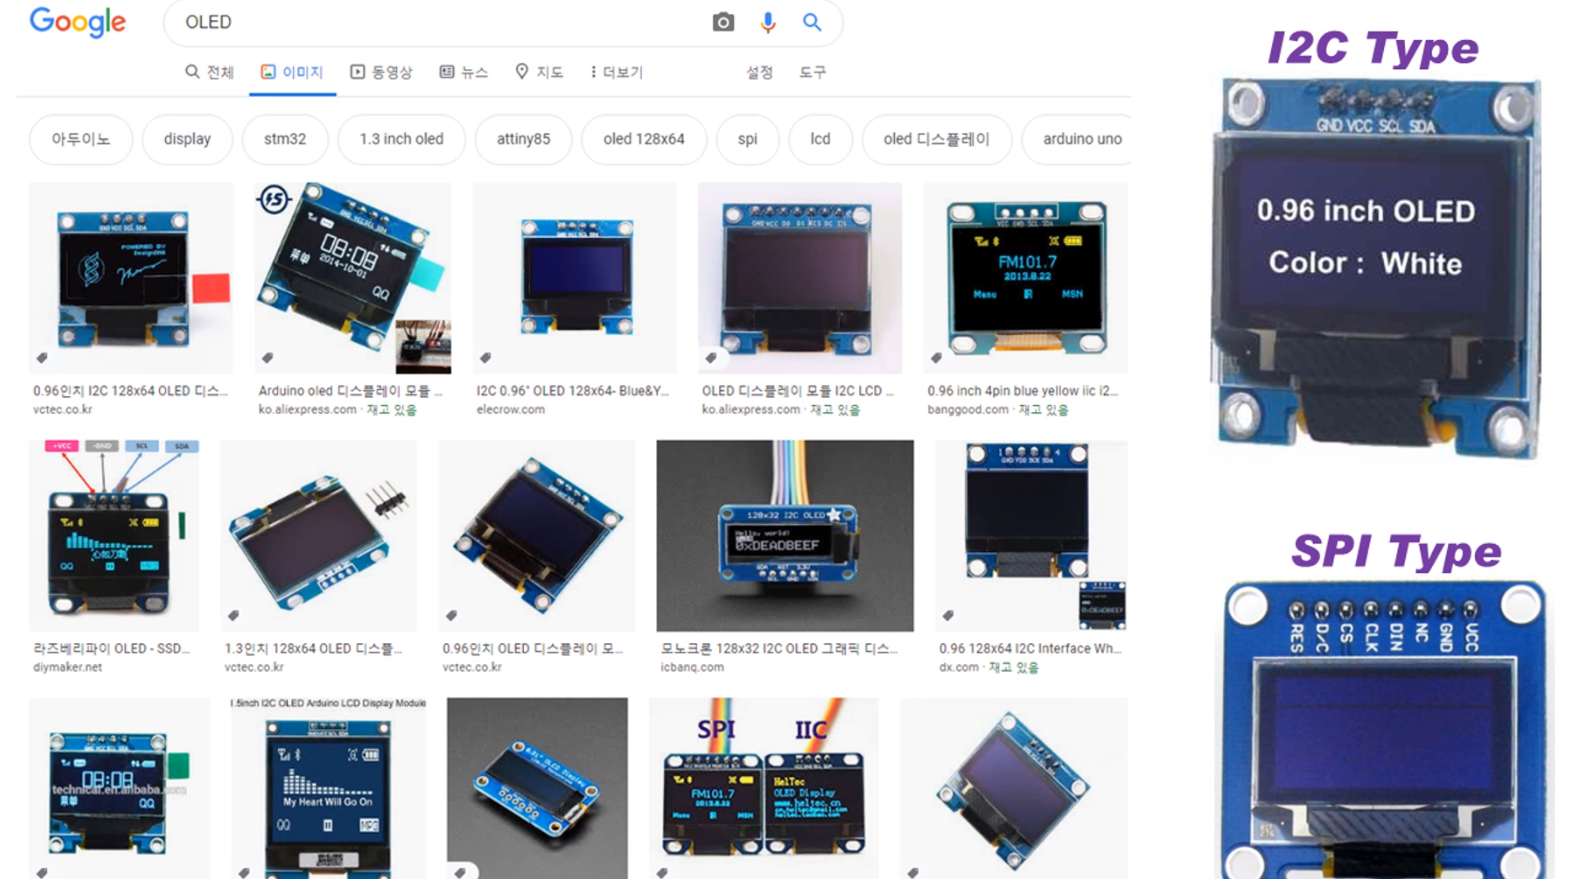The height and width of the screenshot is (879, 1573).
Task: Open the My Heart Will Go On thumbnail
Action: pos(328,788)
